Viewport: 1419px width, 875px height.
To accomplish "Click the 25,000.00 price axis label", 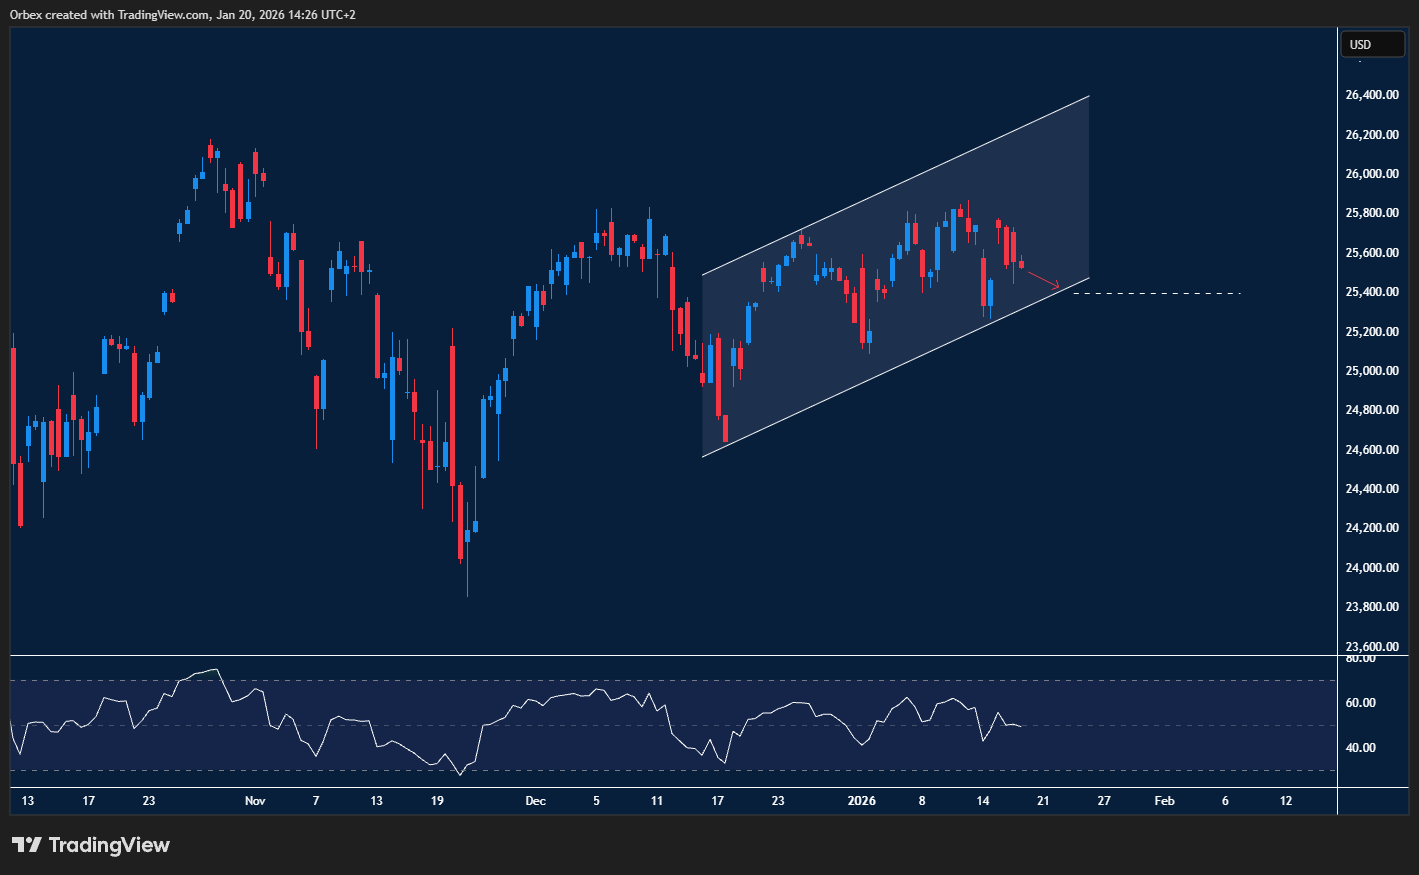I will click(1371, 371).
